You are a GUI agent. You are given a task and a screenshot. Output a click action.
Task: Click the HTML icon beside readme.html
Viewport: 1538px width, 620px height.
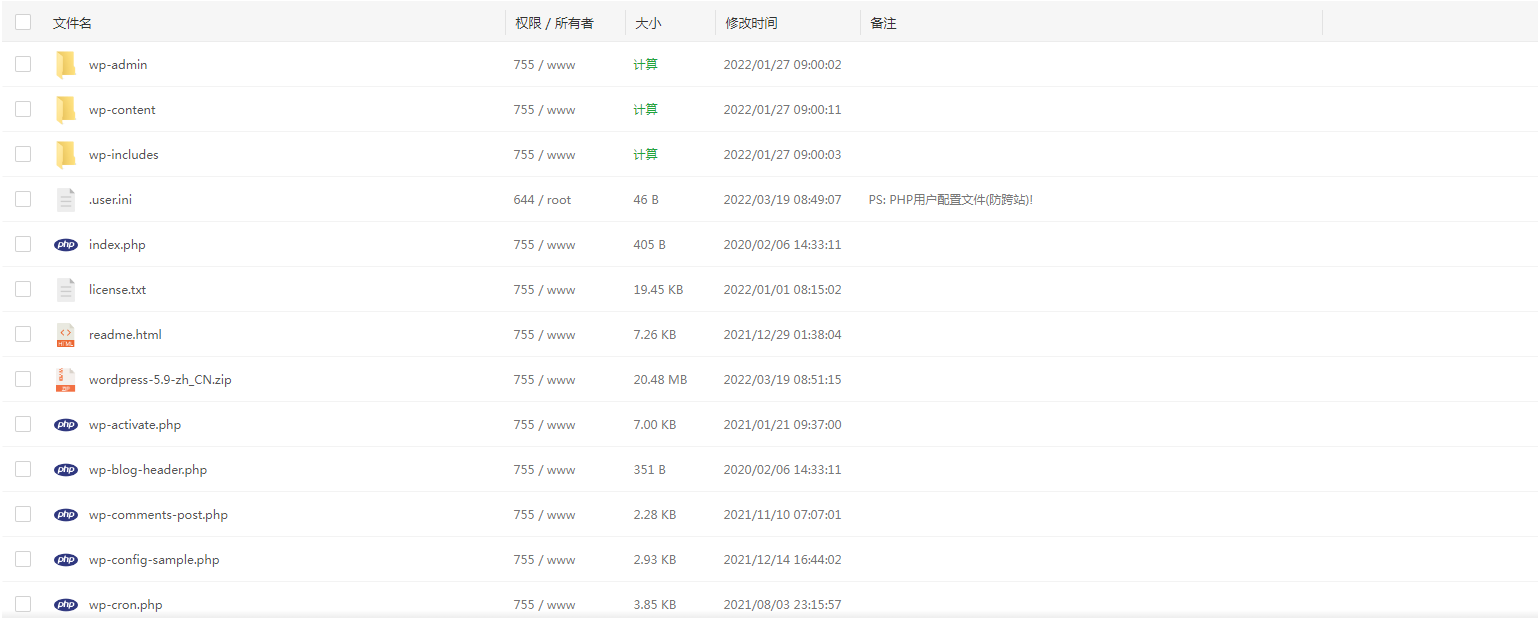click(x=66, y=335)
